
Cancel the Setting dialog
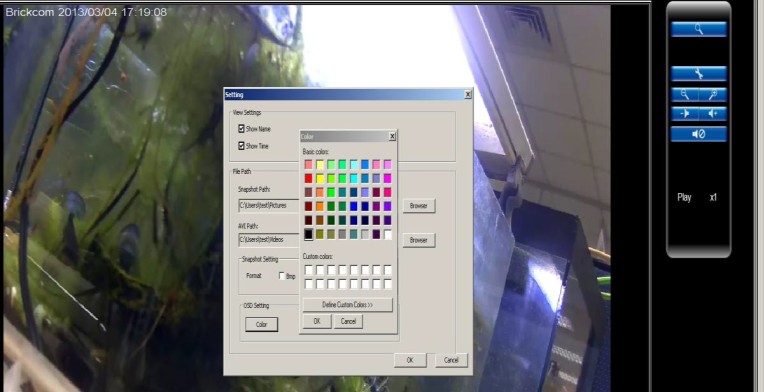pos(451,360)
